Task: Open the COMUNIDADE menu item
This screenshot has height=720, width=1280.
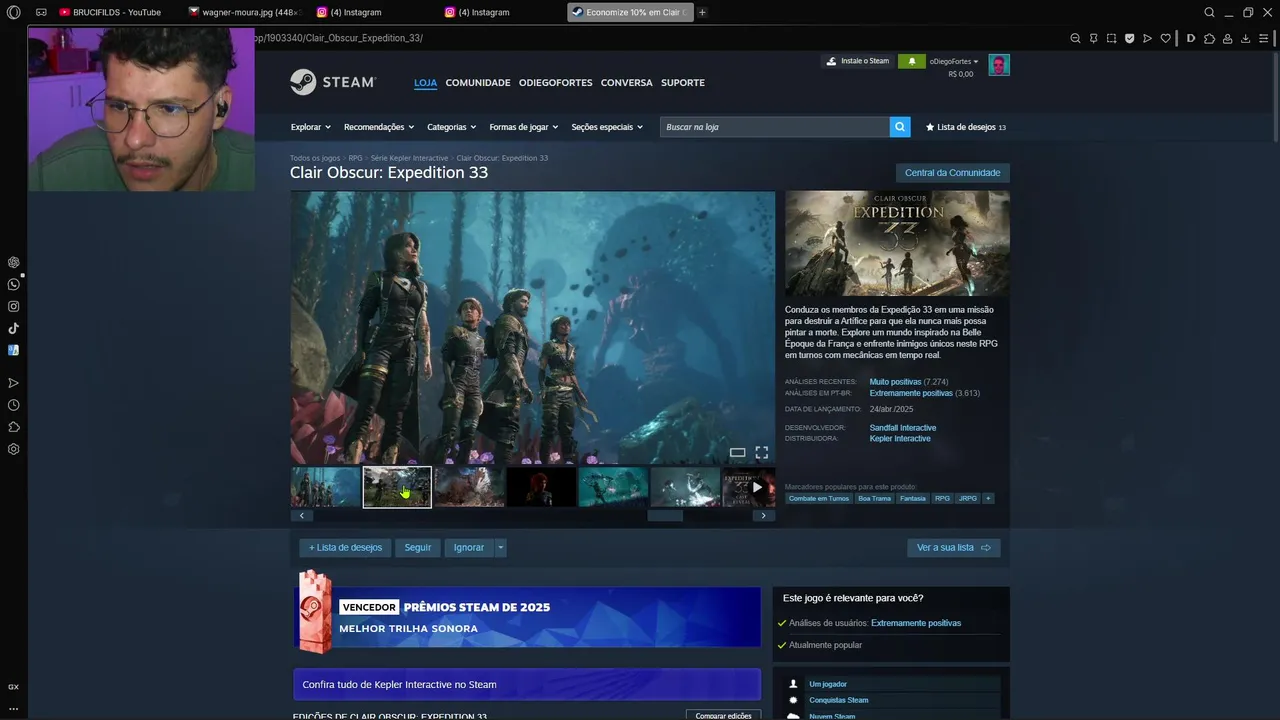Action: [x=478, y=82]
